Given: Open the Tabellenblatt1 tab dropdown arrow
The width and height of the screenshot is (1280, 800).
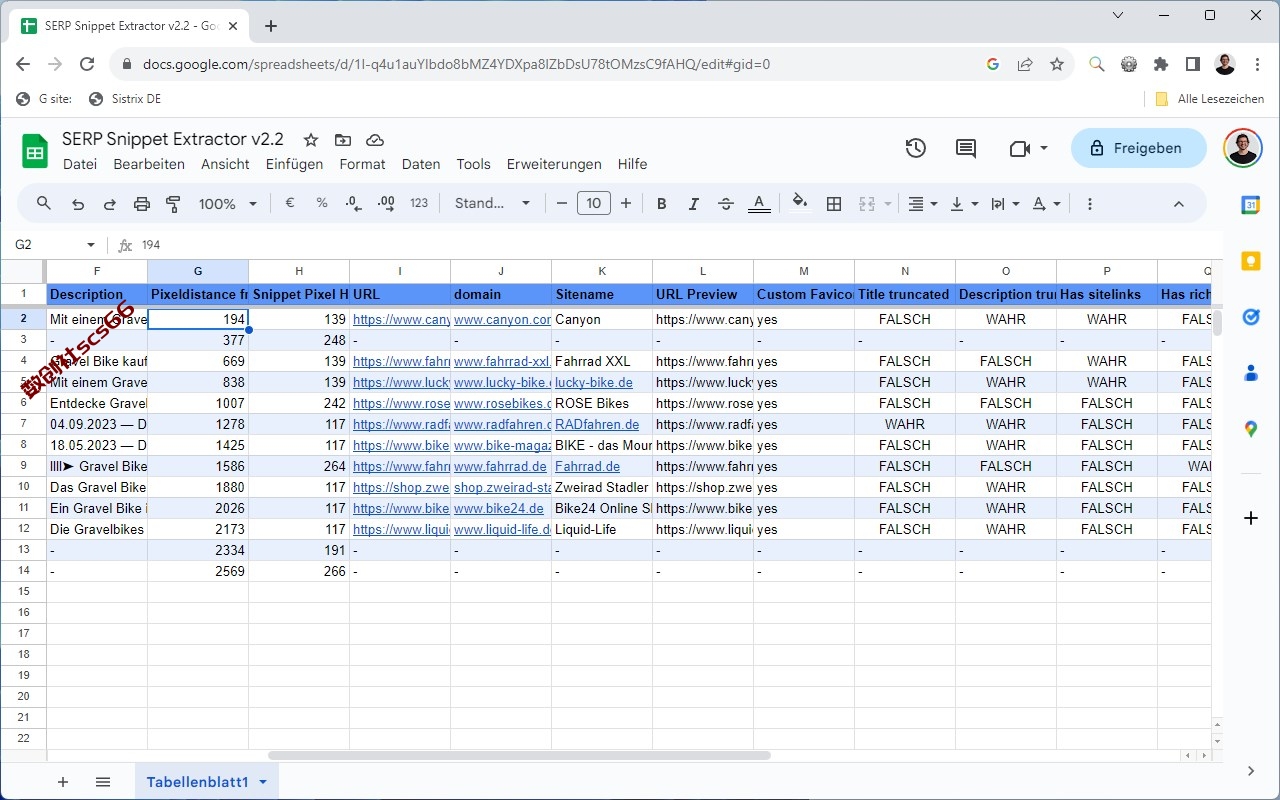Looking at the screenshot, I should [x=263, y=782].
